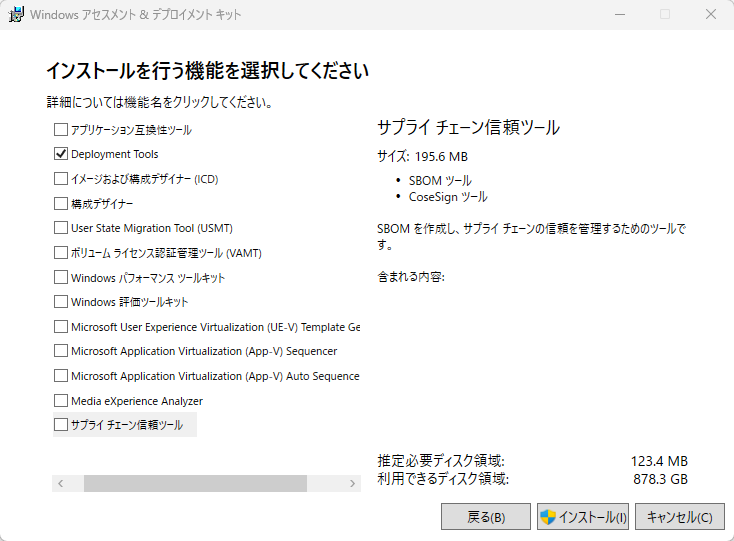Image resolution: width=734 pixels, height=541 pixels.
Task: Click the Deployment Tools feature name
Action: click(x=114, y=154)
